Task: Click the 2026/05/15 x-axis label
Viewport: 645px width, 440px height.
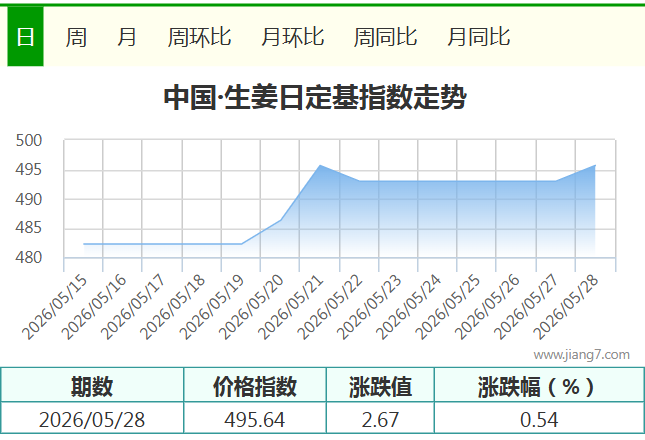Action: point(55,307)
